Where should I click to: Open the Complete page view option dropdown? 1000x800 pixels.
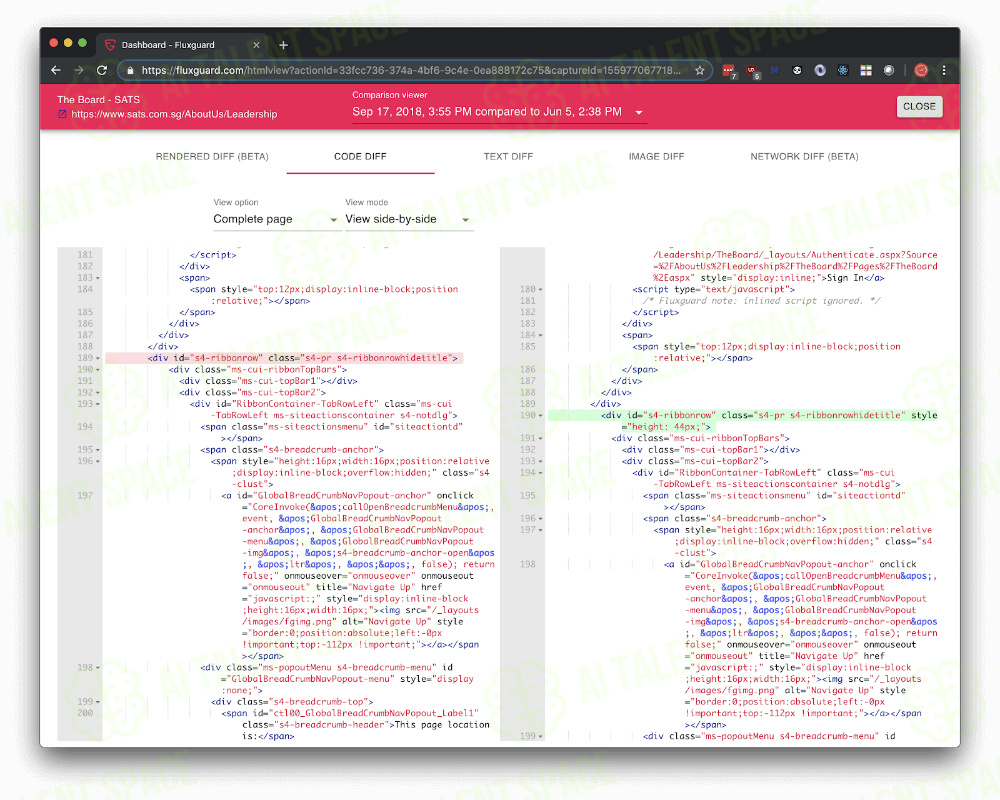coord(275,219)
